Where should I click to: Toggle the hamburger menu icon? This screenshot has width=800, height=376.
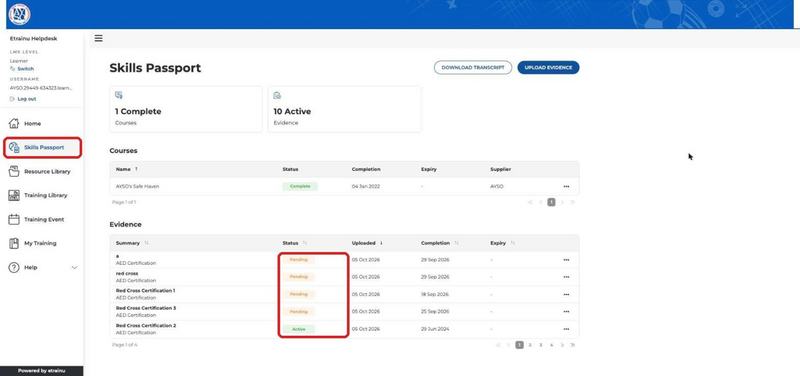pos(98,38)
